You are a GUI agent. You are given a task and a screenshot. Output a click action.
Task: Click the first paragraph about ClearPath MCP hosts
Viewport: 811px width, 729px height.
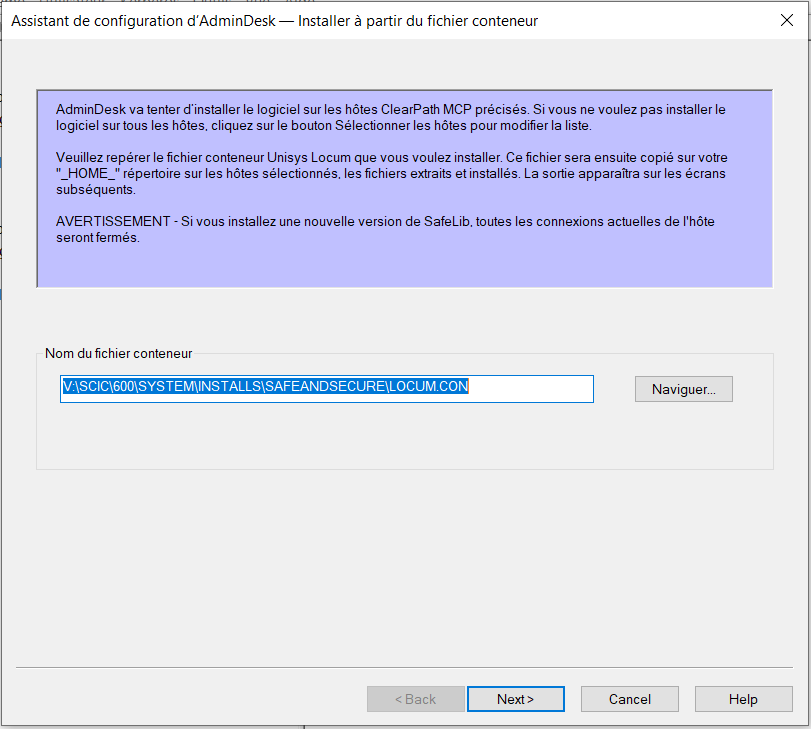390,117
